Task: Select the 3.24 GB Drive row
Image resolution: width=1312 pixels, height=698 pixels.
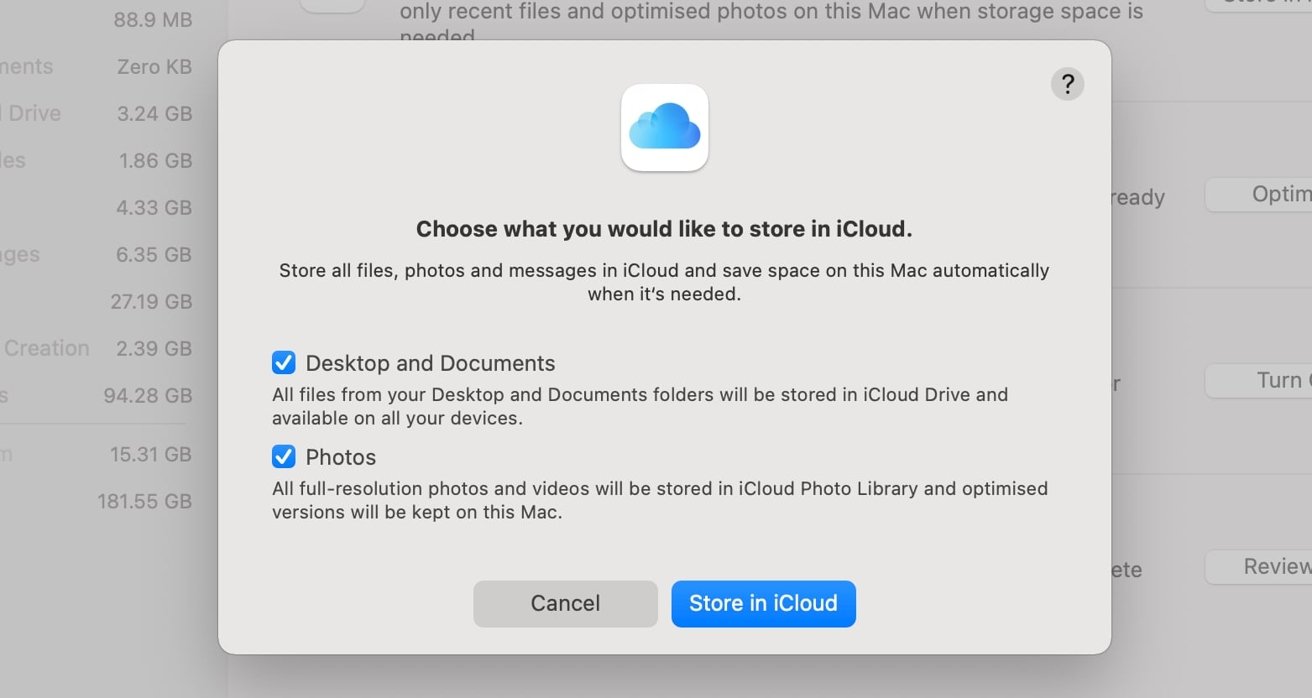Action: click(x=96, y=114)
